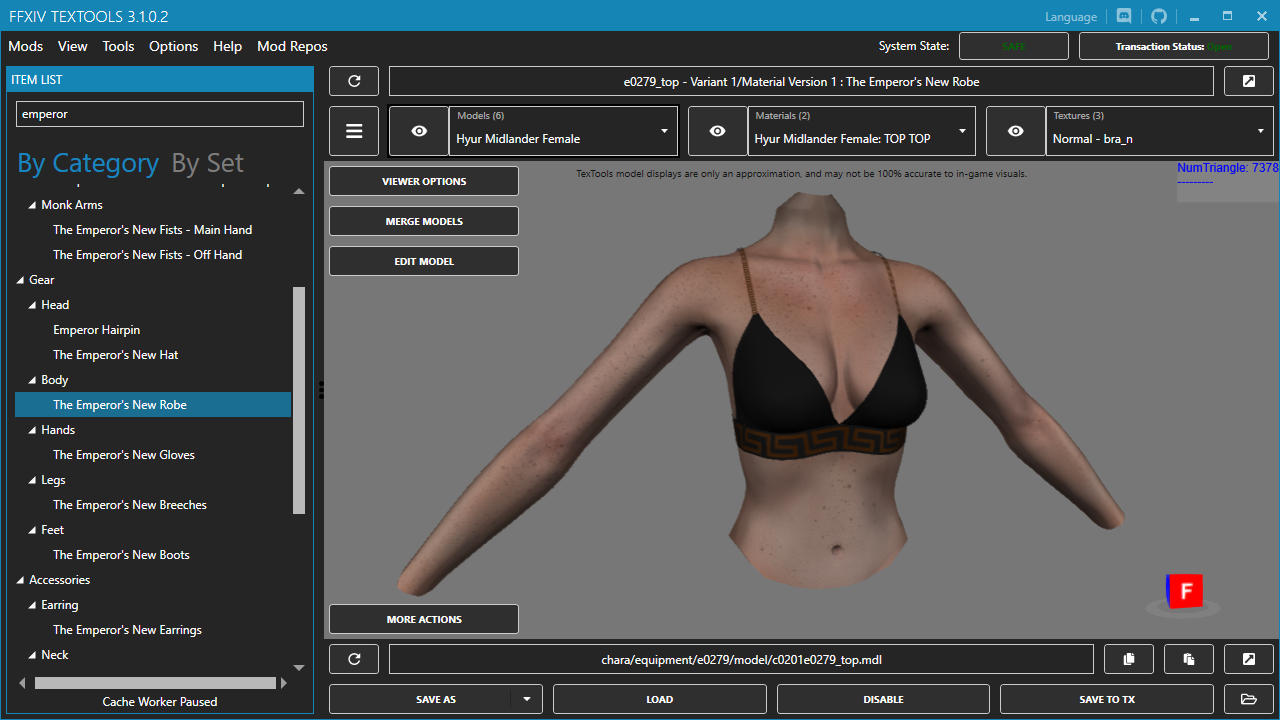The image size is (1280, 720).
Task: Refresh the file beside the .mdl path
Action: [354, 659]
